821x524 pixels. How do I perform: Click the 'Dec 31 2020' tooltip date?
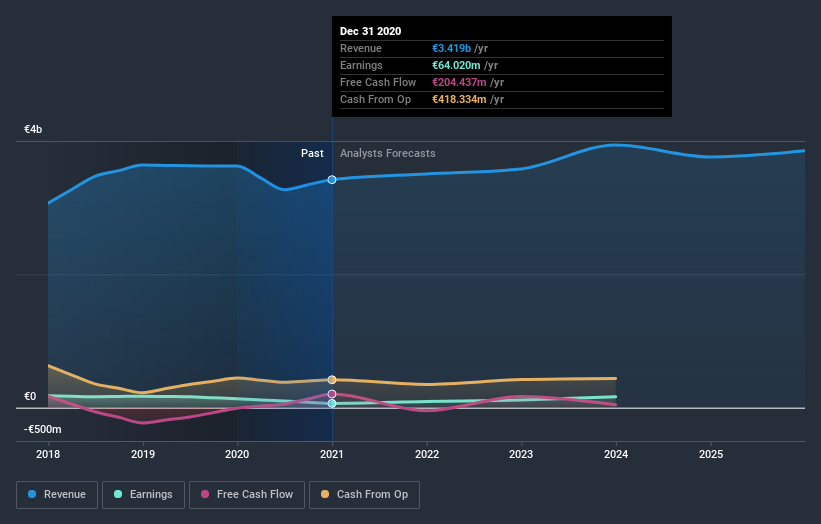coord(371,31)
